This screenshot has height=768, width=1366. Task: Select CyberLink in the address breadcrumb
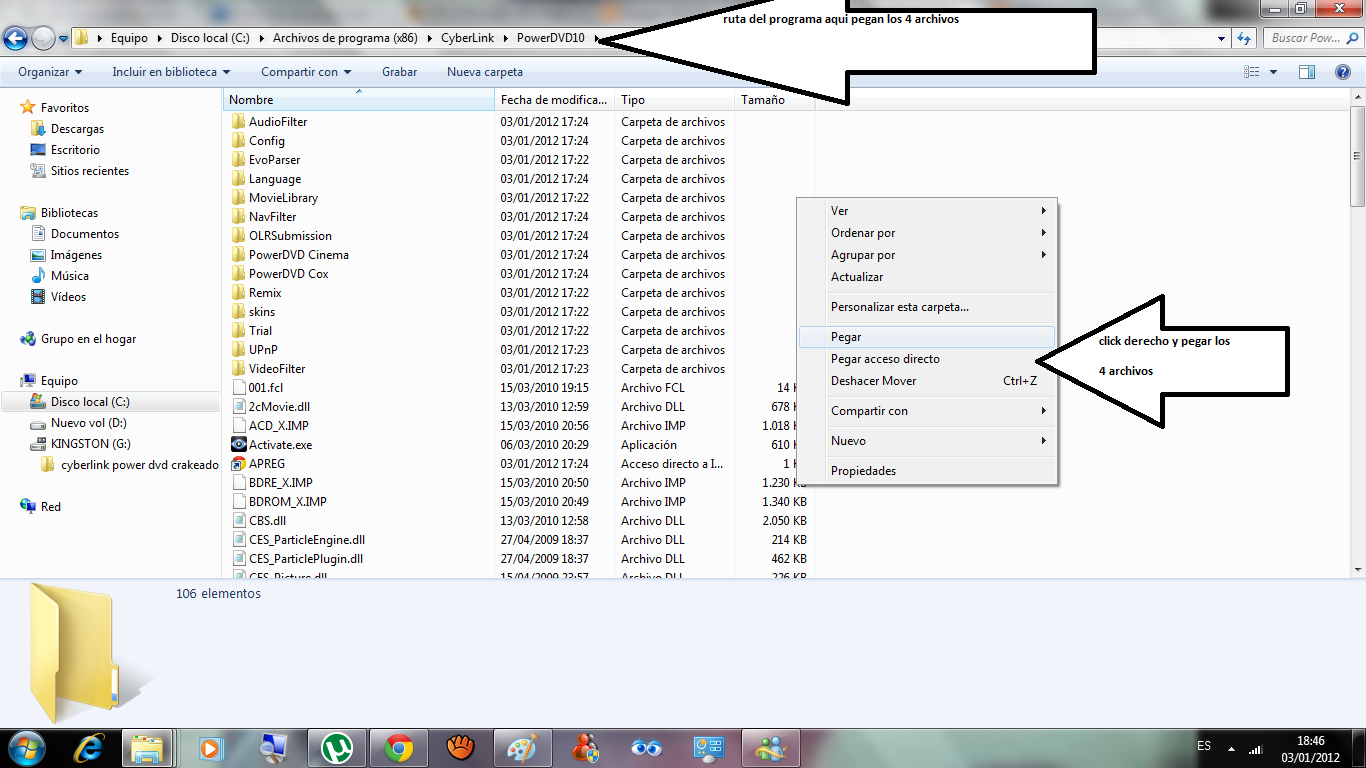pyautogui.click(x=467, y=38)
